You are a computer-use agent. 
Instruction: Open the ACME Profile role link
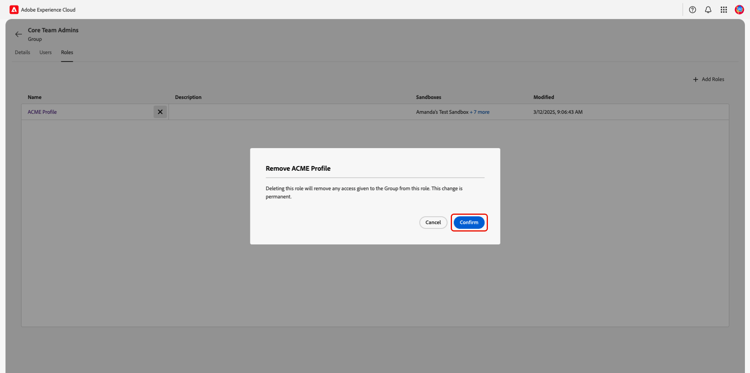(x=42, y=112)
